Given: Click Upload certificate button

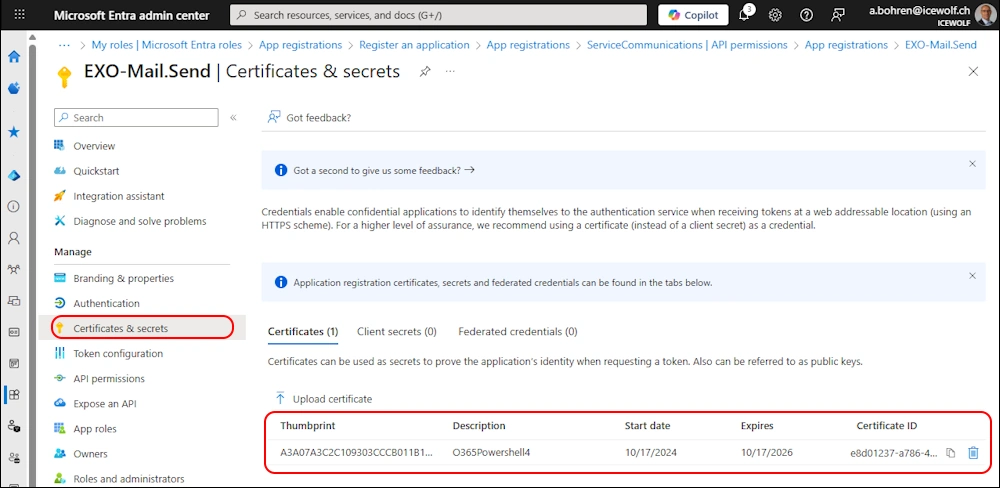Looking at the screenshot, I should point(322,399).
